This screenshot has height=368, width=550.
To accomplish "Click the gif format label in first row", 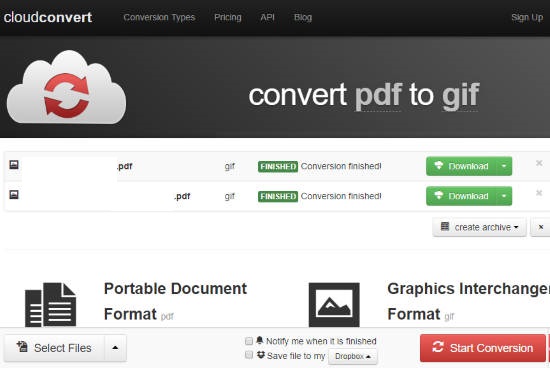I will [229, 166].
